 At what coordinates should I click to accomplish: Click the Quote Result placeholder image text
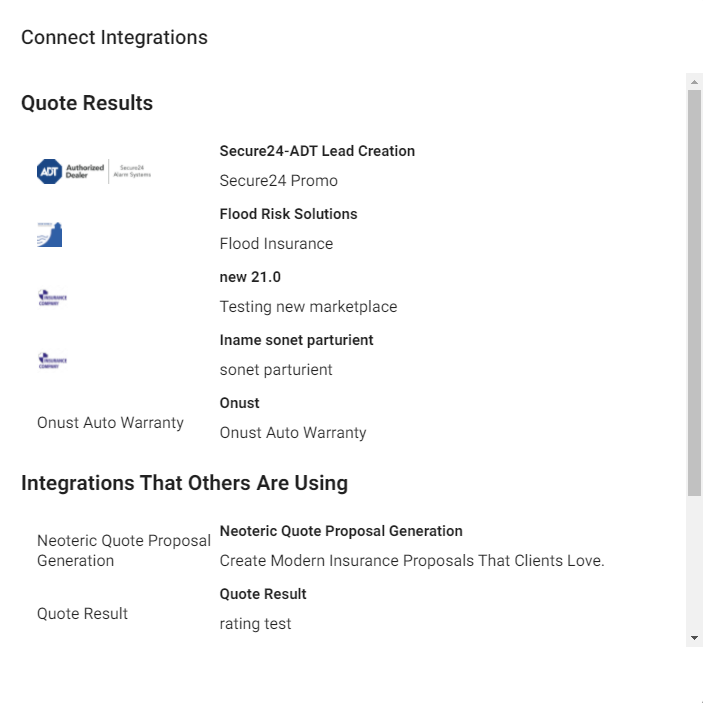[82, 614]
